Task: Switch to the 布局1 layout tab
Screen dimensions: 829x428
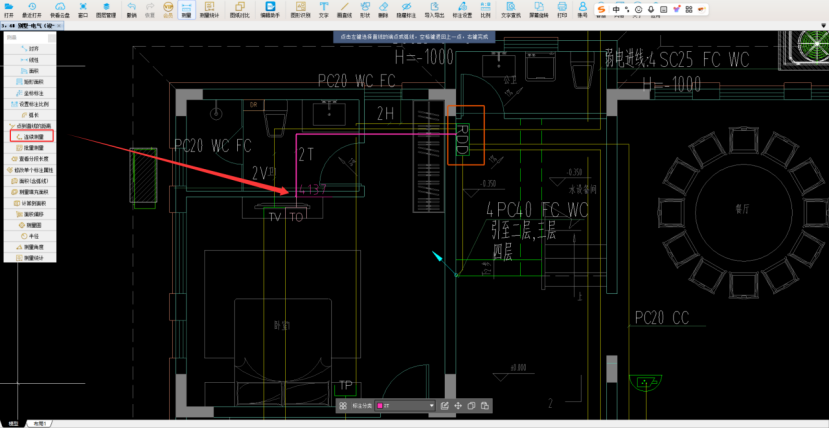Action: tap(42, 423)
